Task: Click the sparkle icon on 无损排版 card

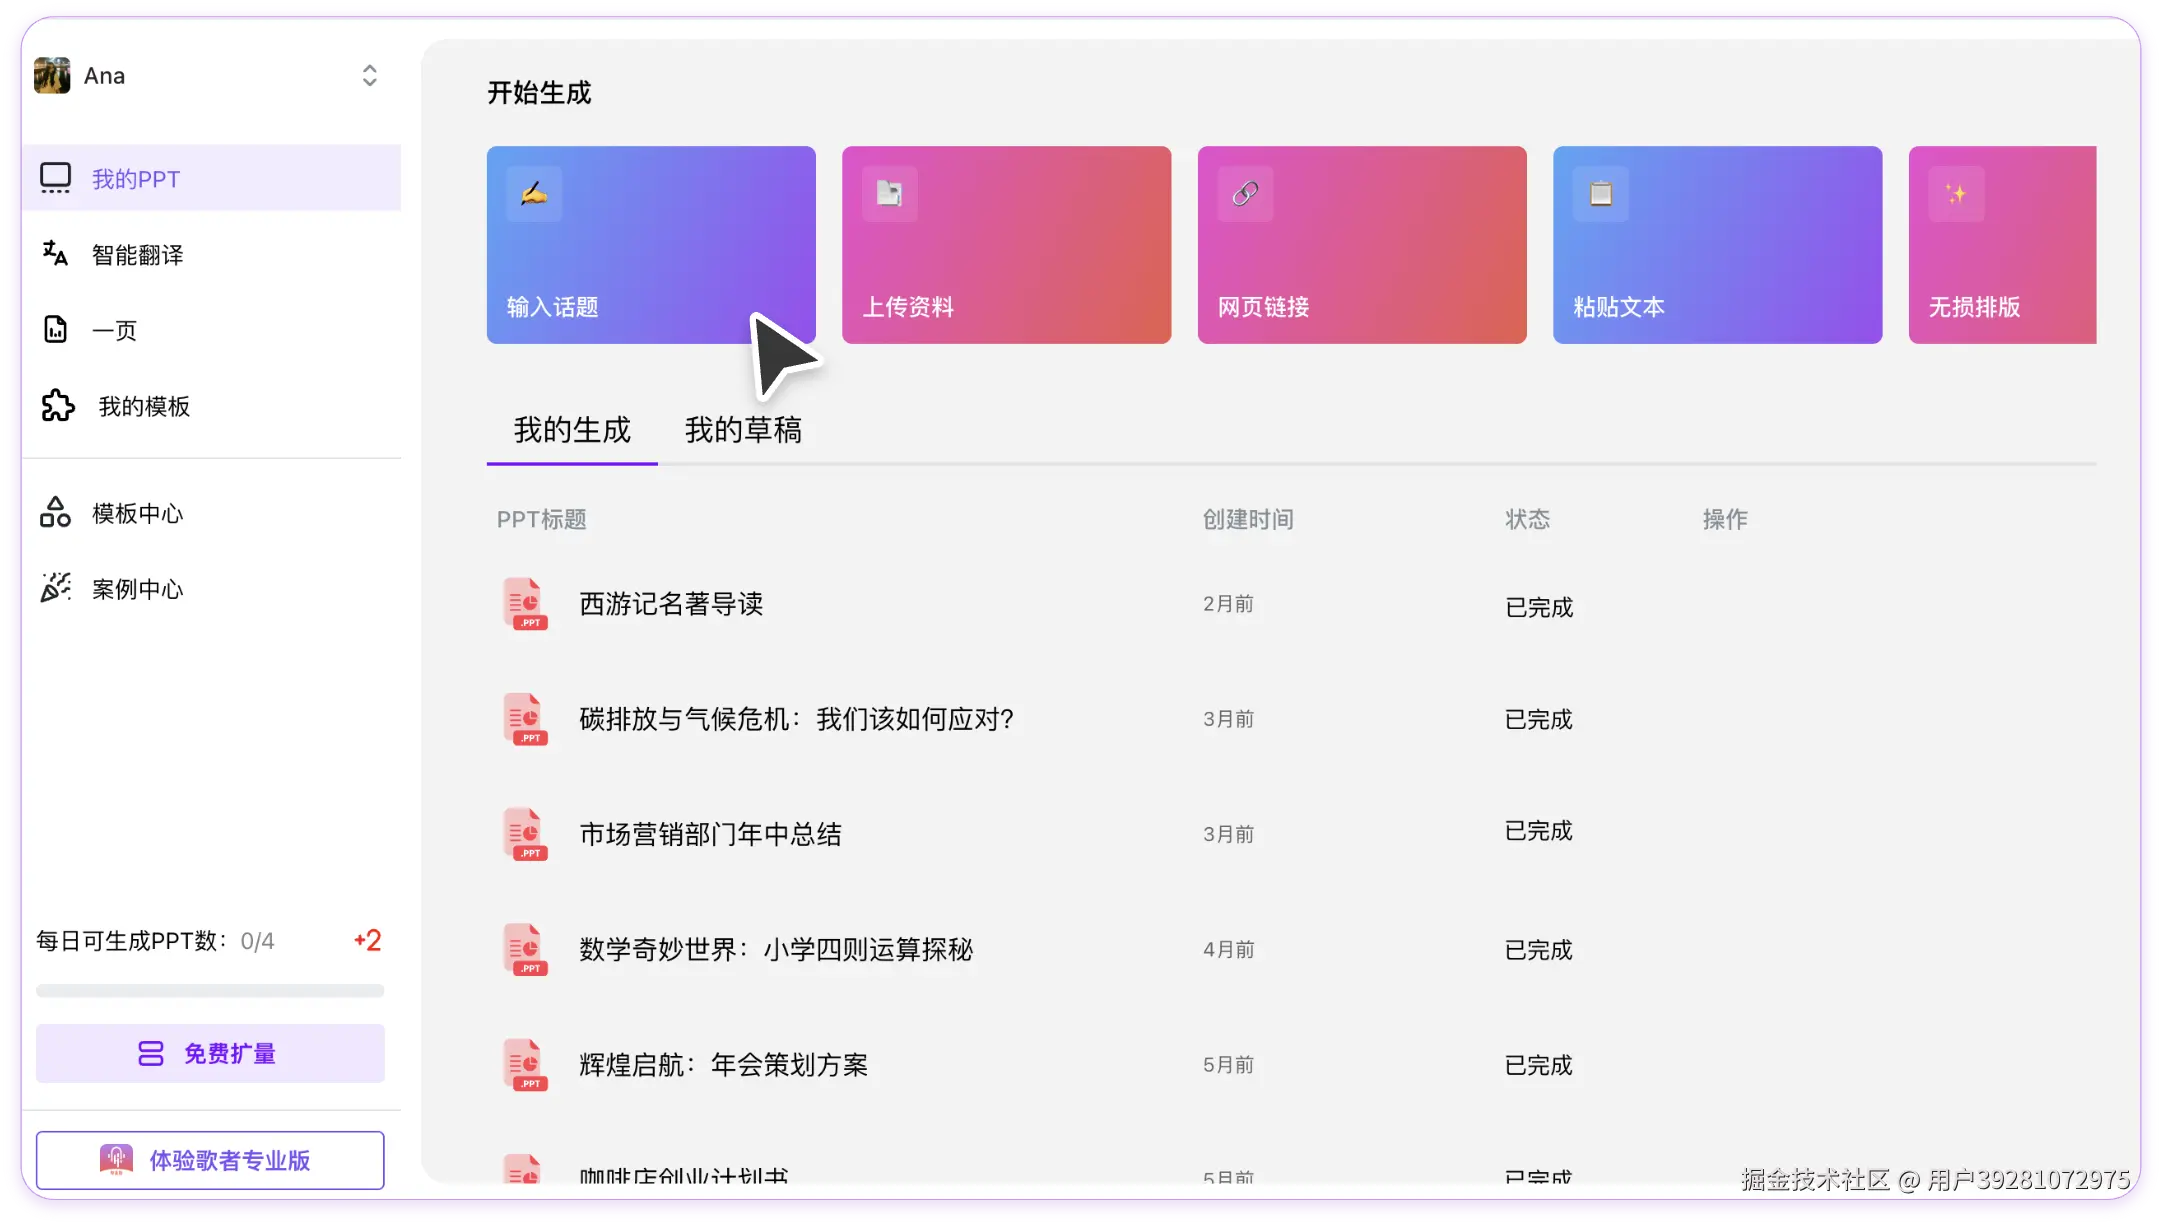Action: coord(1956,194)
